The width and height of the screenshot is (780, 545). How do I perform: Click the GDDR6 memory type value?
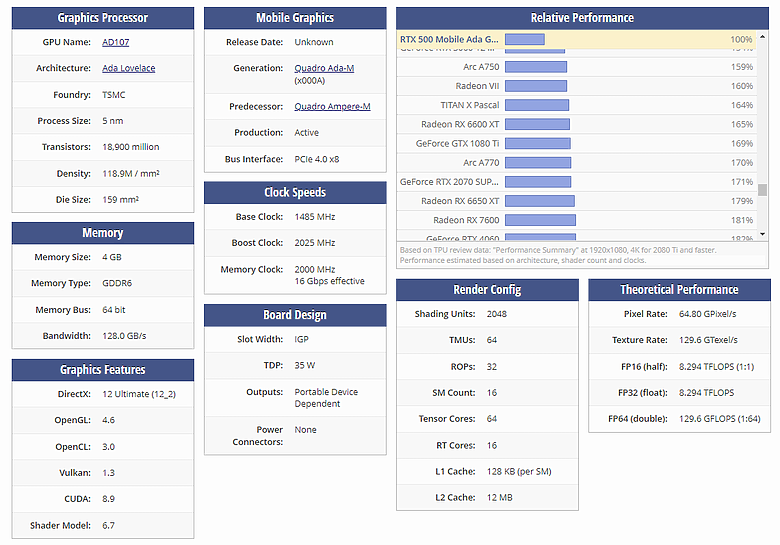tap(117, 283)
